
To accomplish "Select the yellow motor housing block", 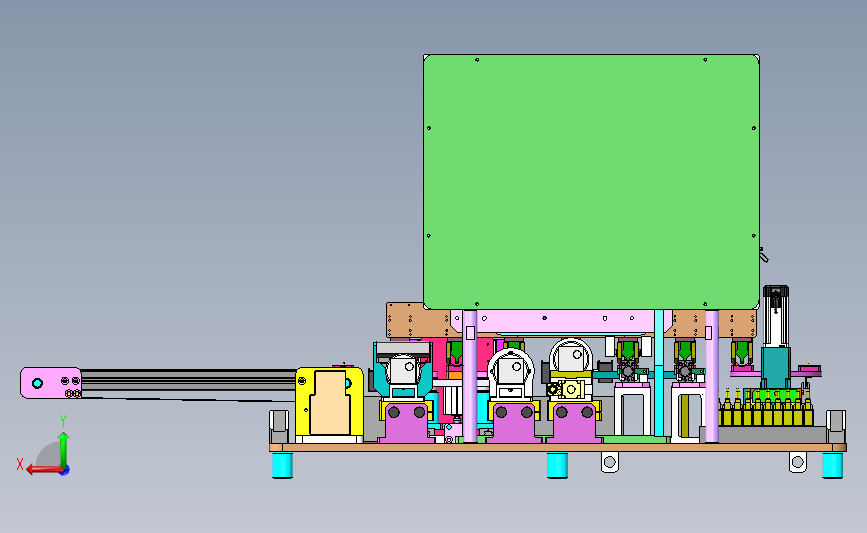I will tap(329, 402).
